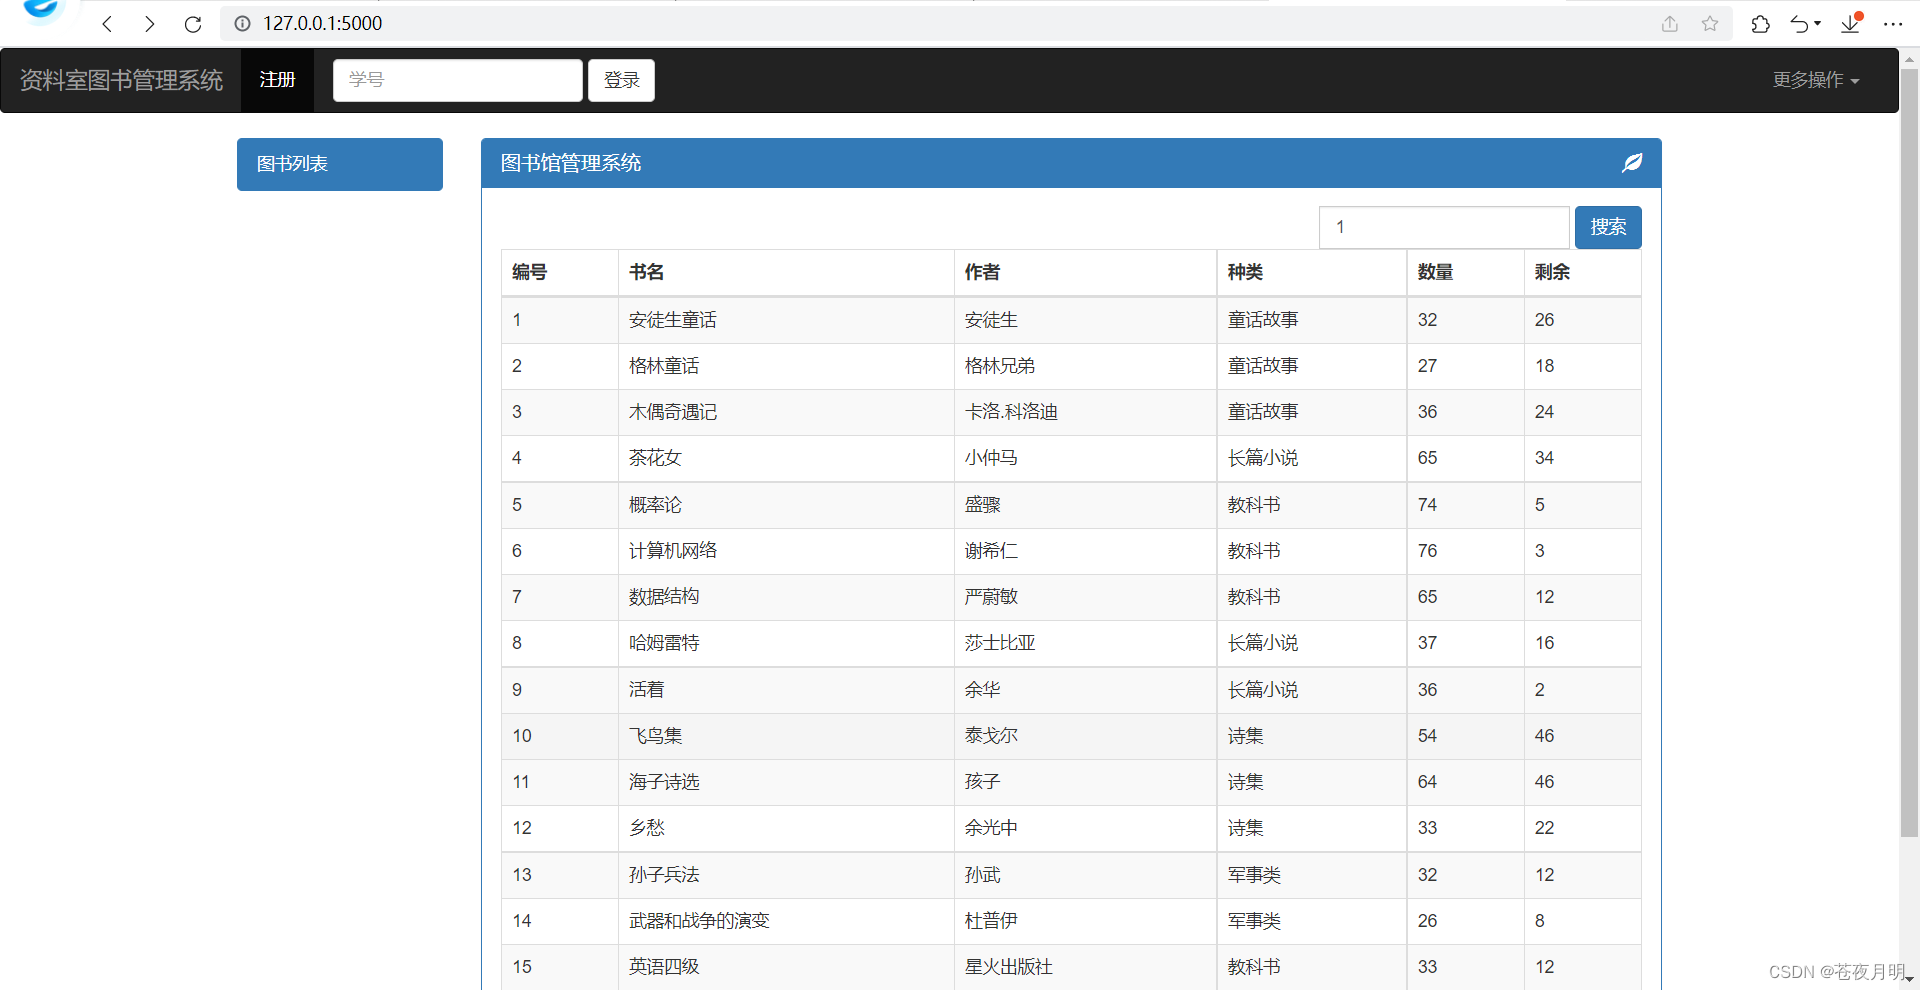Select the book title 哈姆雷特
This screenshot has width=1920, height=990.
click(x=664, y=643)
